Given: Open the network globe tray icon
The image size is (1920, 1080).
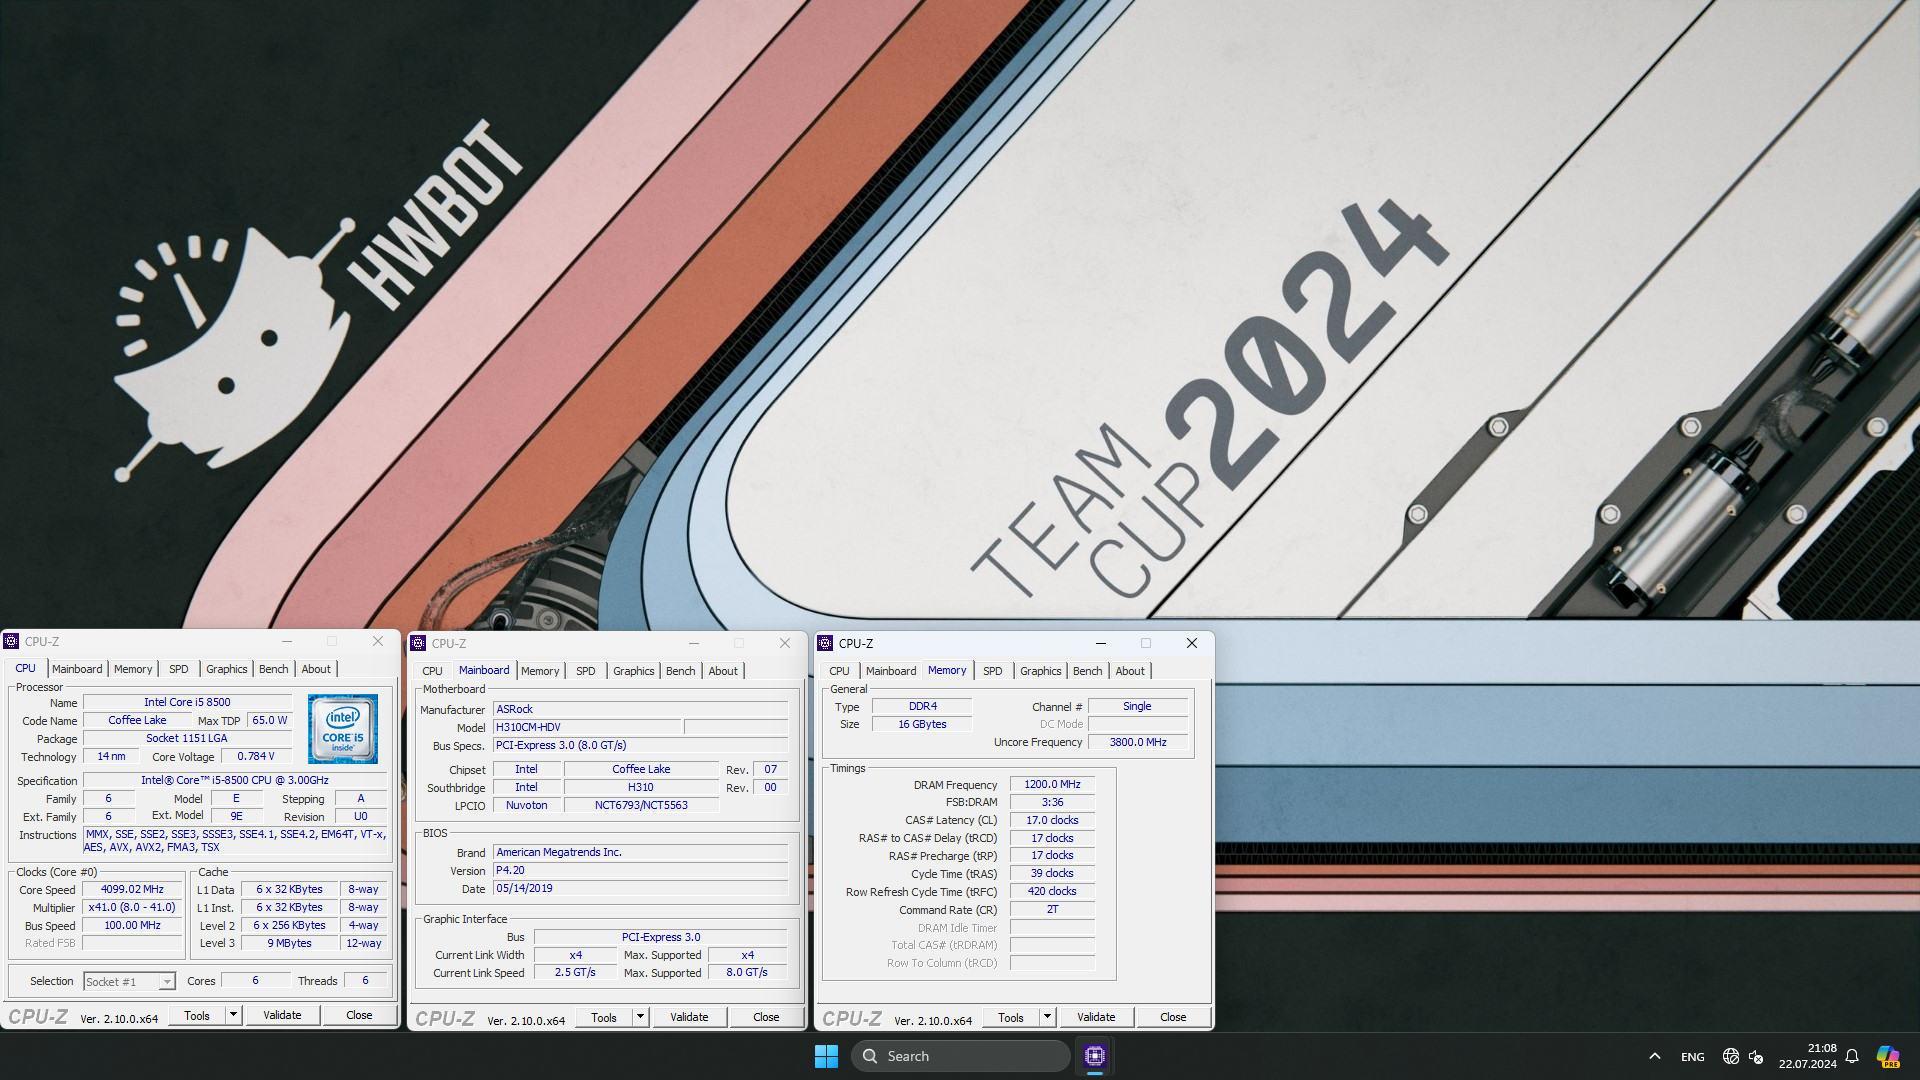Looking at the screenshot, I should coord(1731,1056).
